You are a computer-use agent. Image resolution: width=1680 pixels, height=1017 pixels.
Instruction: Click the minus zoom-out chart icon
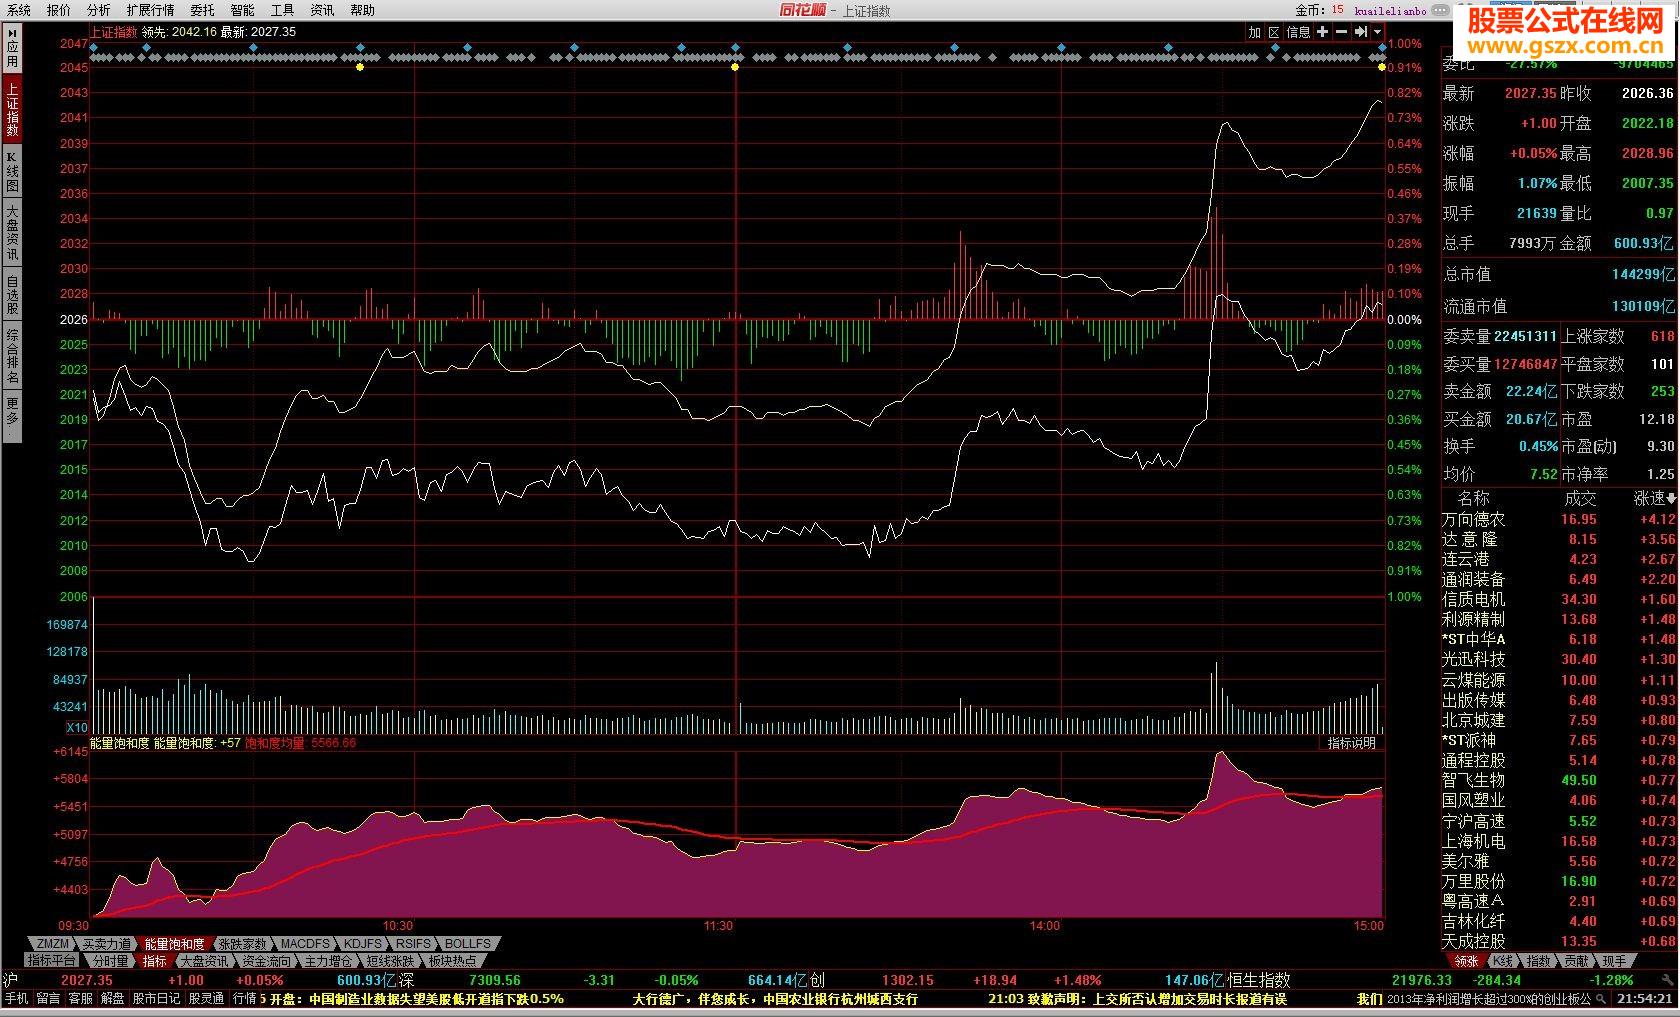(x=1341, y=32)
